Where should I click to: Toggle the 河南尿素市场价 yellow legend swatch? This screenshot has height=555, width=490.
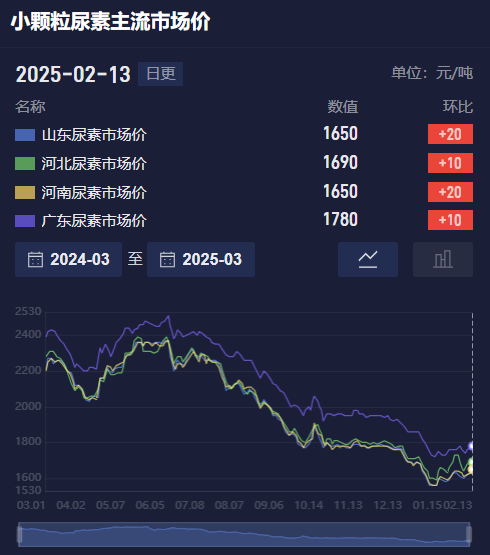[x=25, y=193]
